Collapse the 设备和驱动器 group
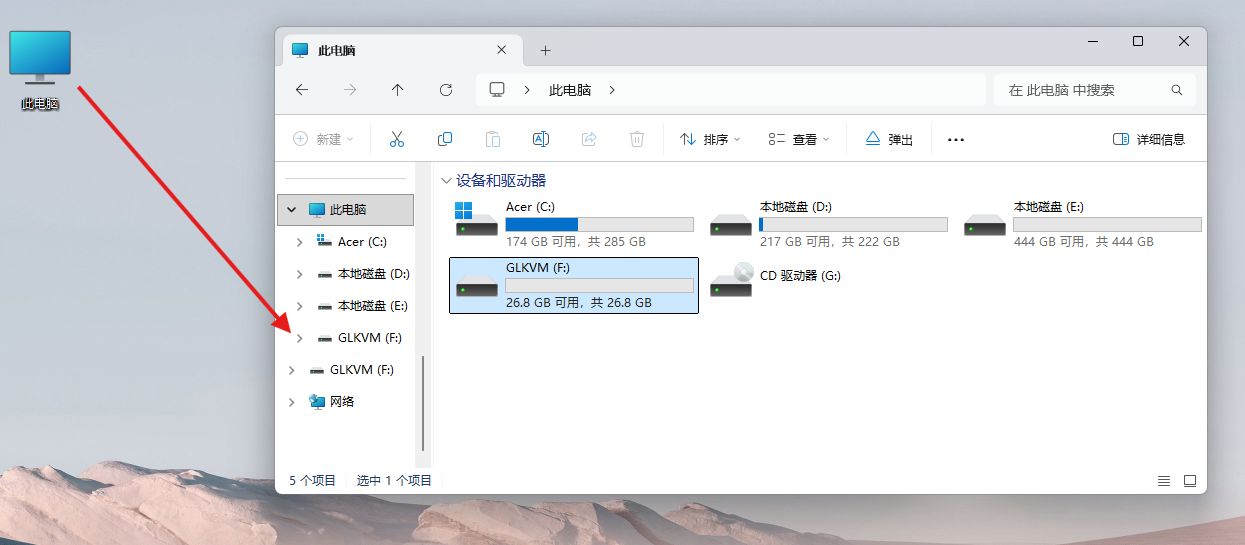1245x545 pixels. tap(446, 181)
